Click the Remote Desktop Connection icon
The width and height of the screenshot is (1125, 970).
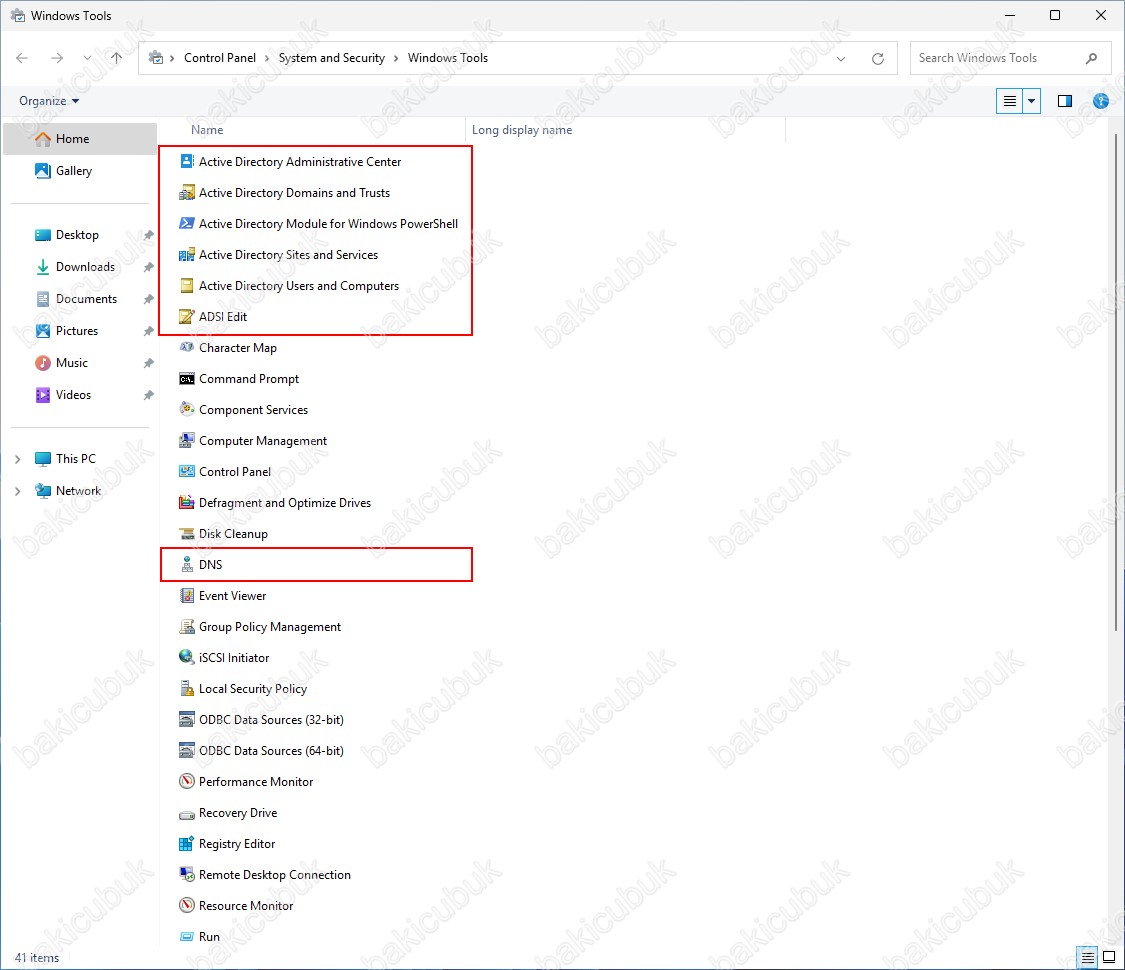click(187, 875)
